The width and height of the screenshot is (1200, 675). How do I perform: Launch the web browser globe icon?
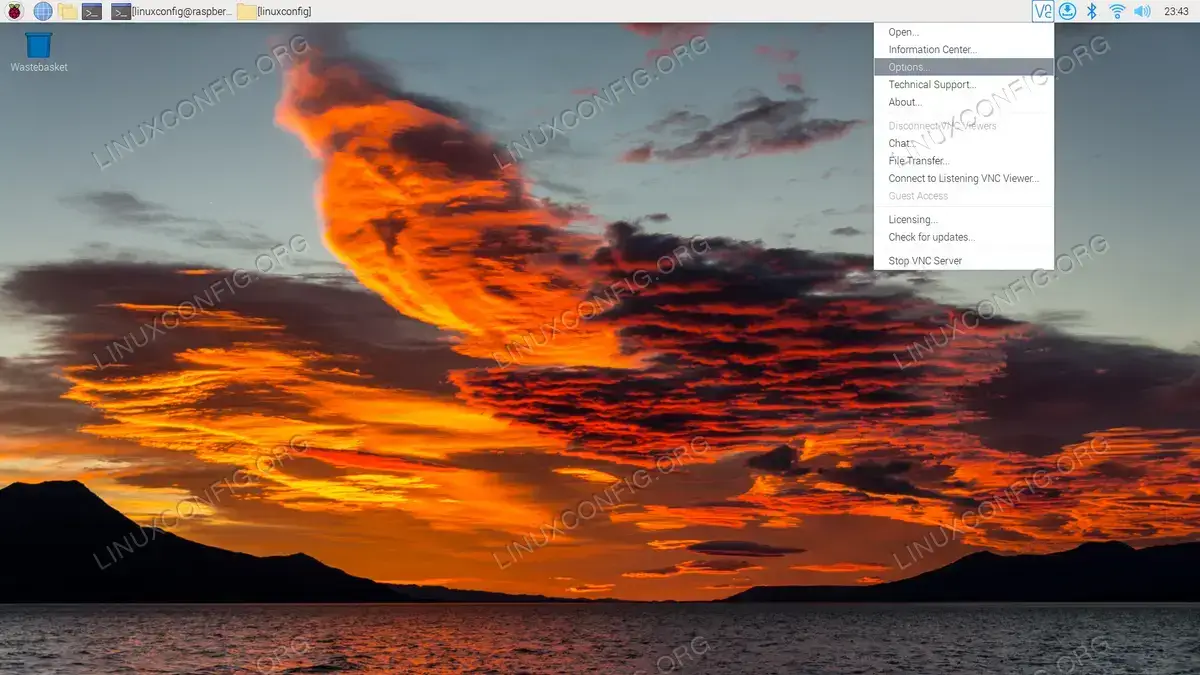click(43, 11)
